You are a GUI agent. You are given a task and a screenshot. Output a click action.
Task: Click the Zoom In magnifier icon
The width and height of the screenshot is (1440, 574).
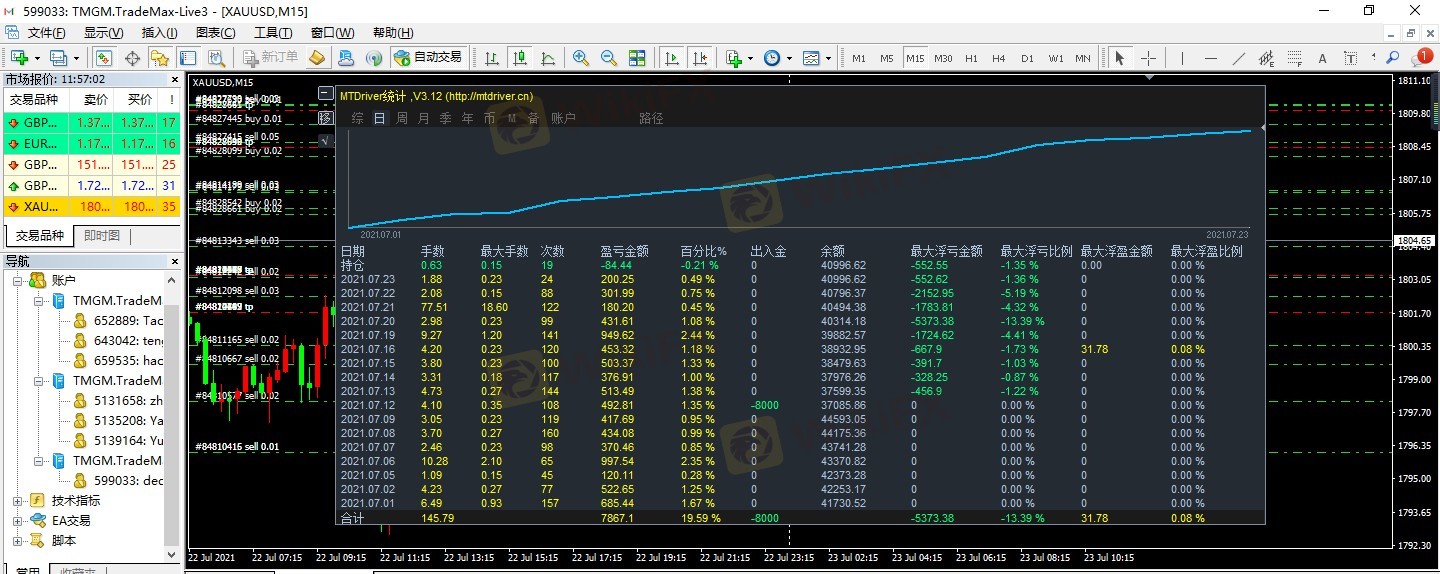pyautogui.click(x=581, y=58)
